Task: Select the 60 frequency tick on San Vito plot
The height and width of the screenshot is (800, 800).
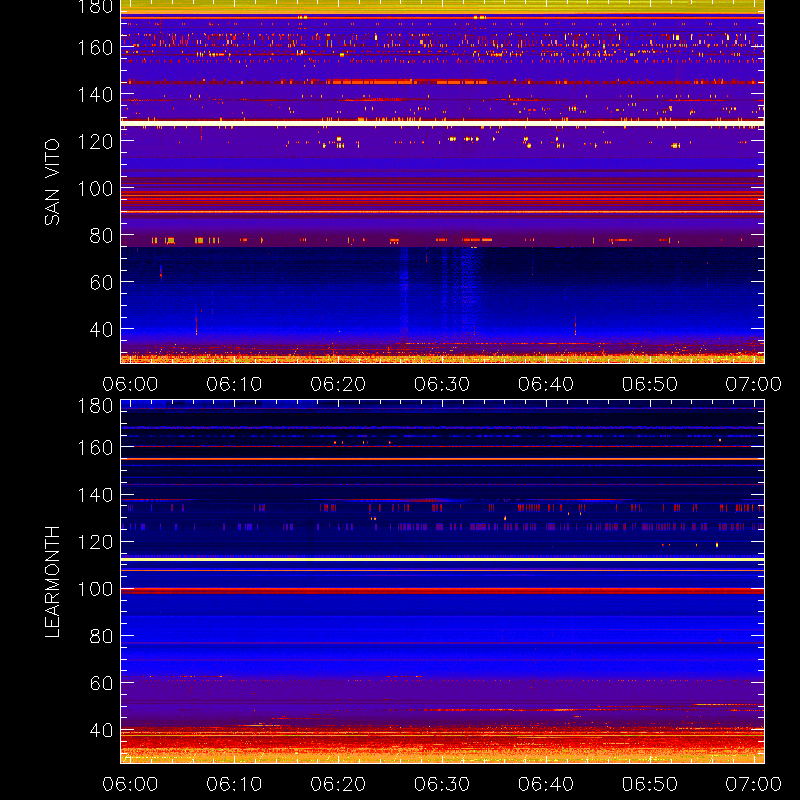Action: pos(101,282)
